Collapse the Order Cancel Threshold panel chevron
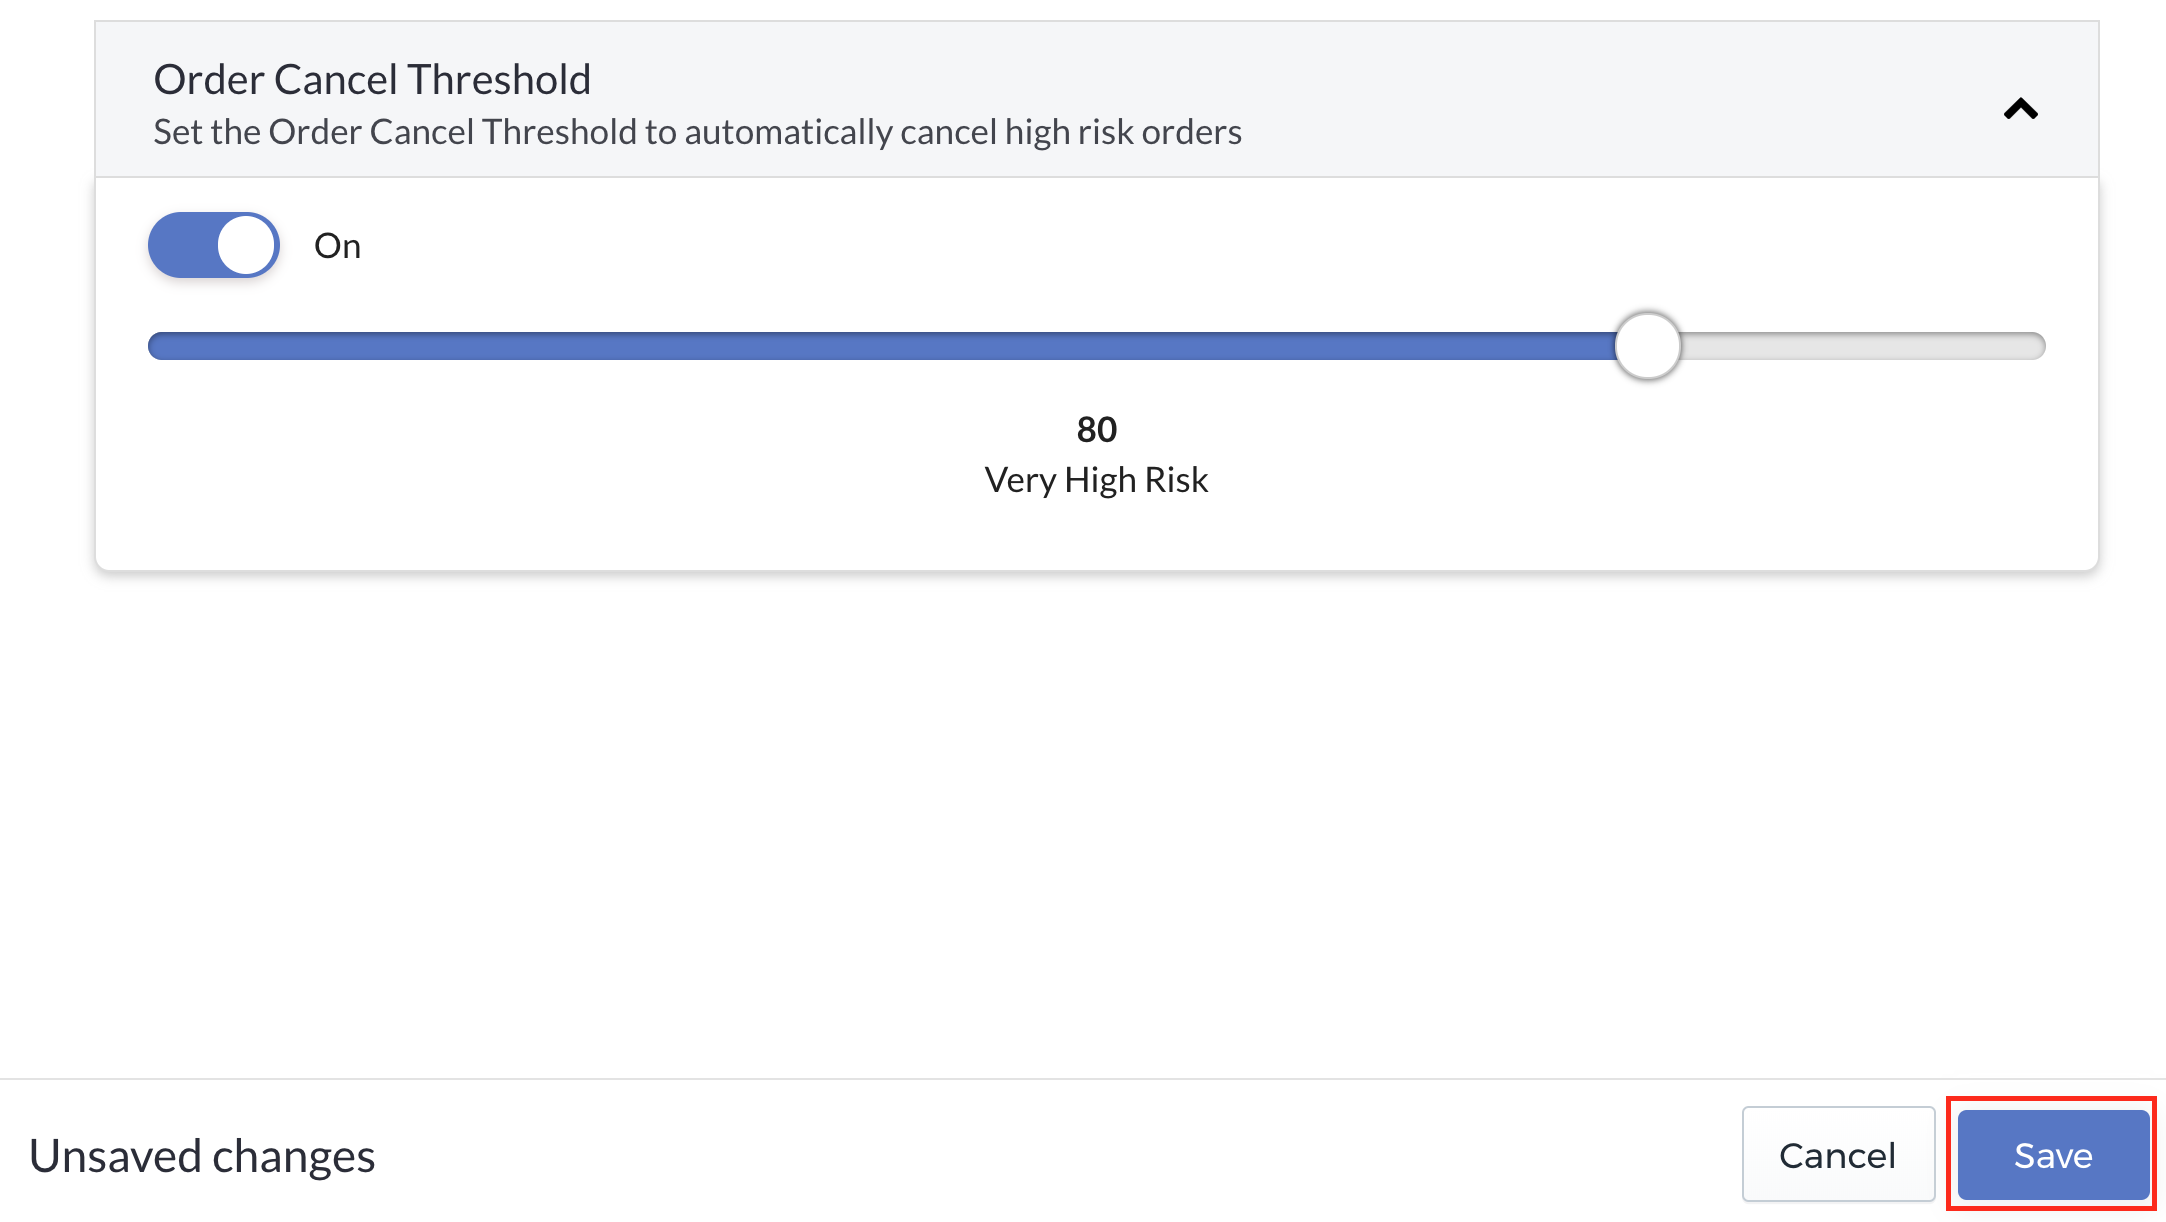This screenshot has height=1222, width=2166. [x=2020, y=108]
